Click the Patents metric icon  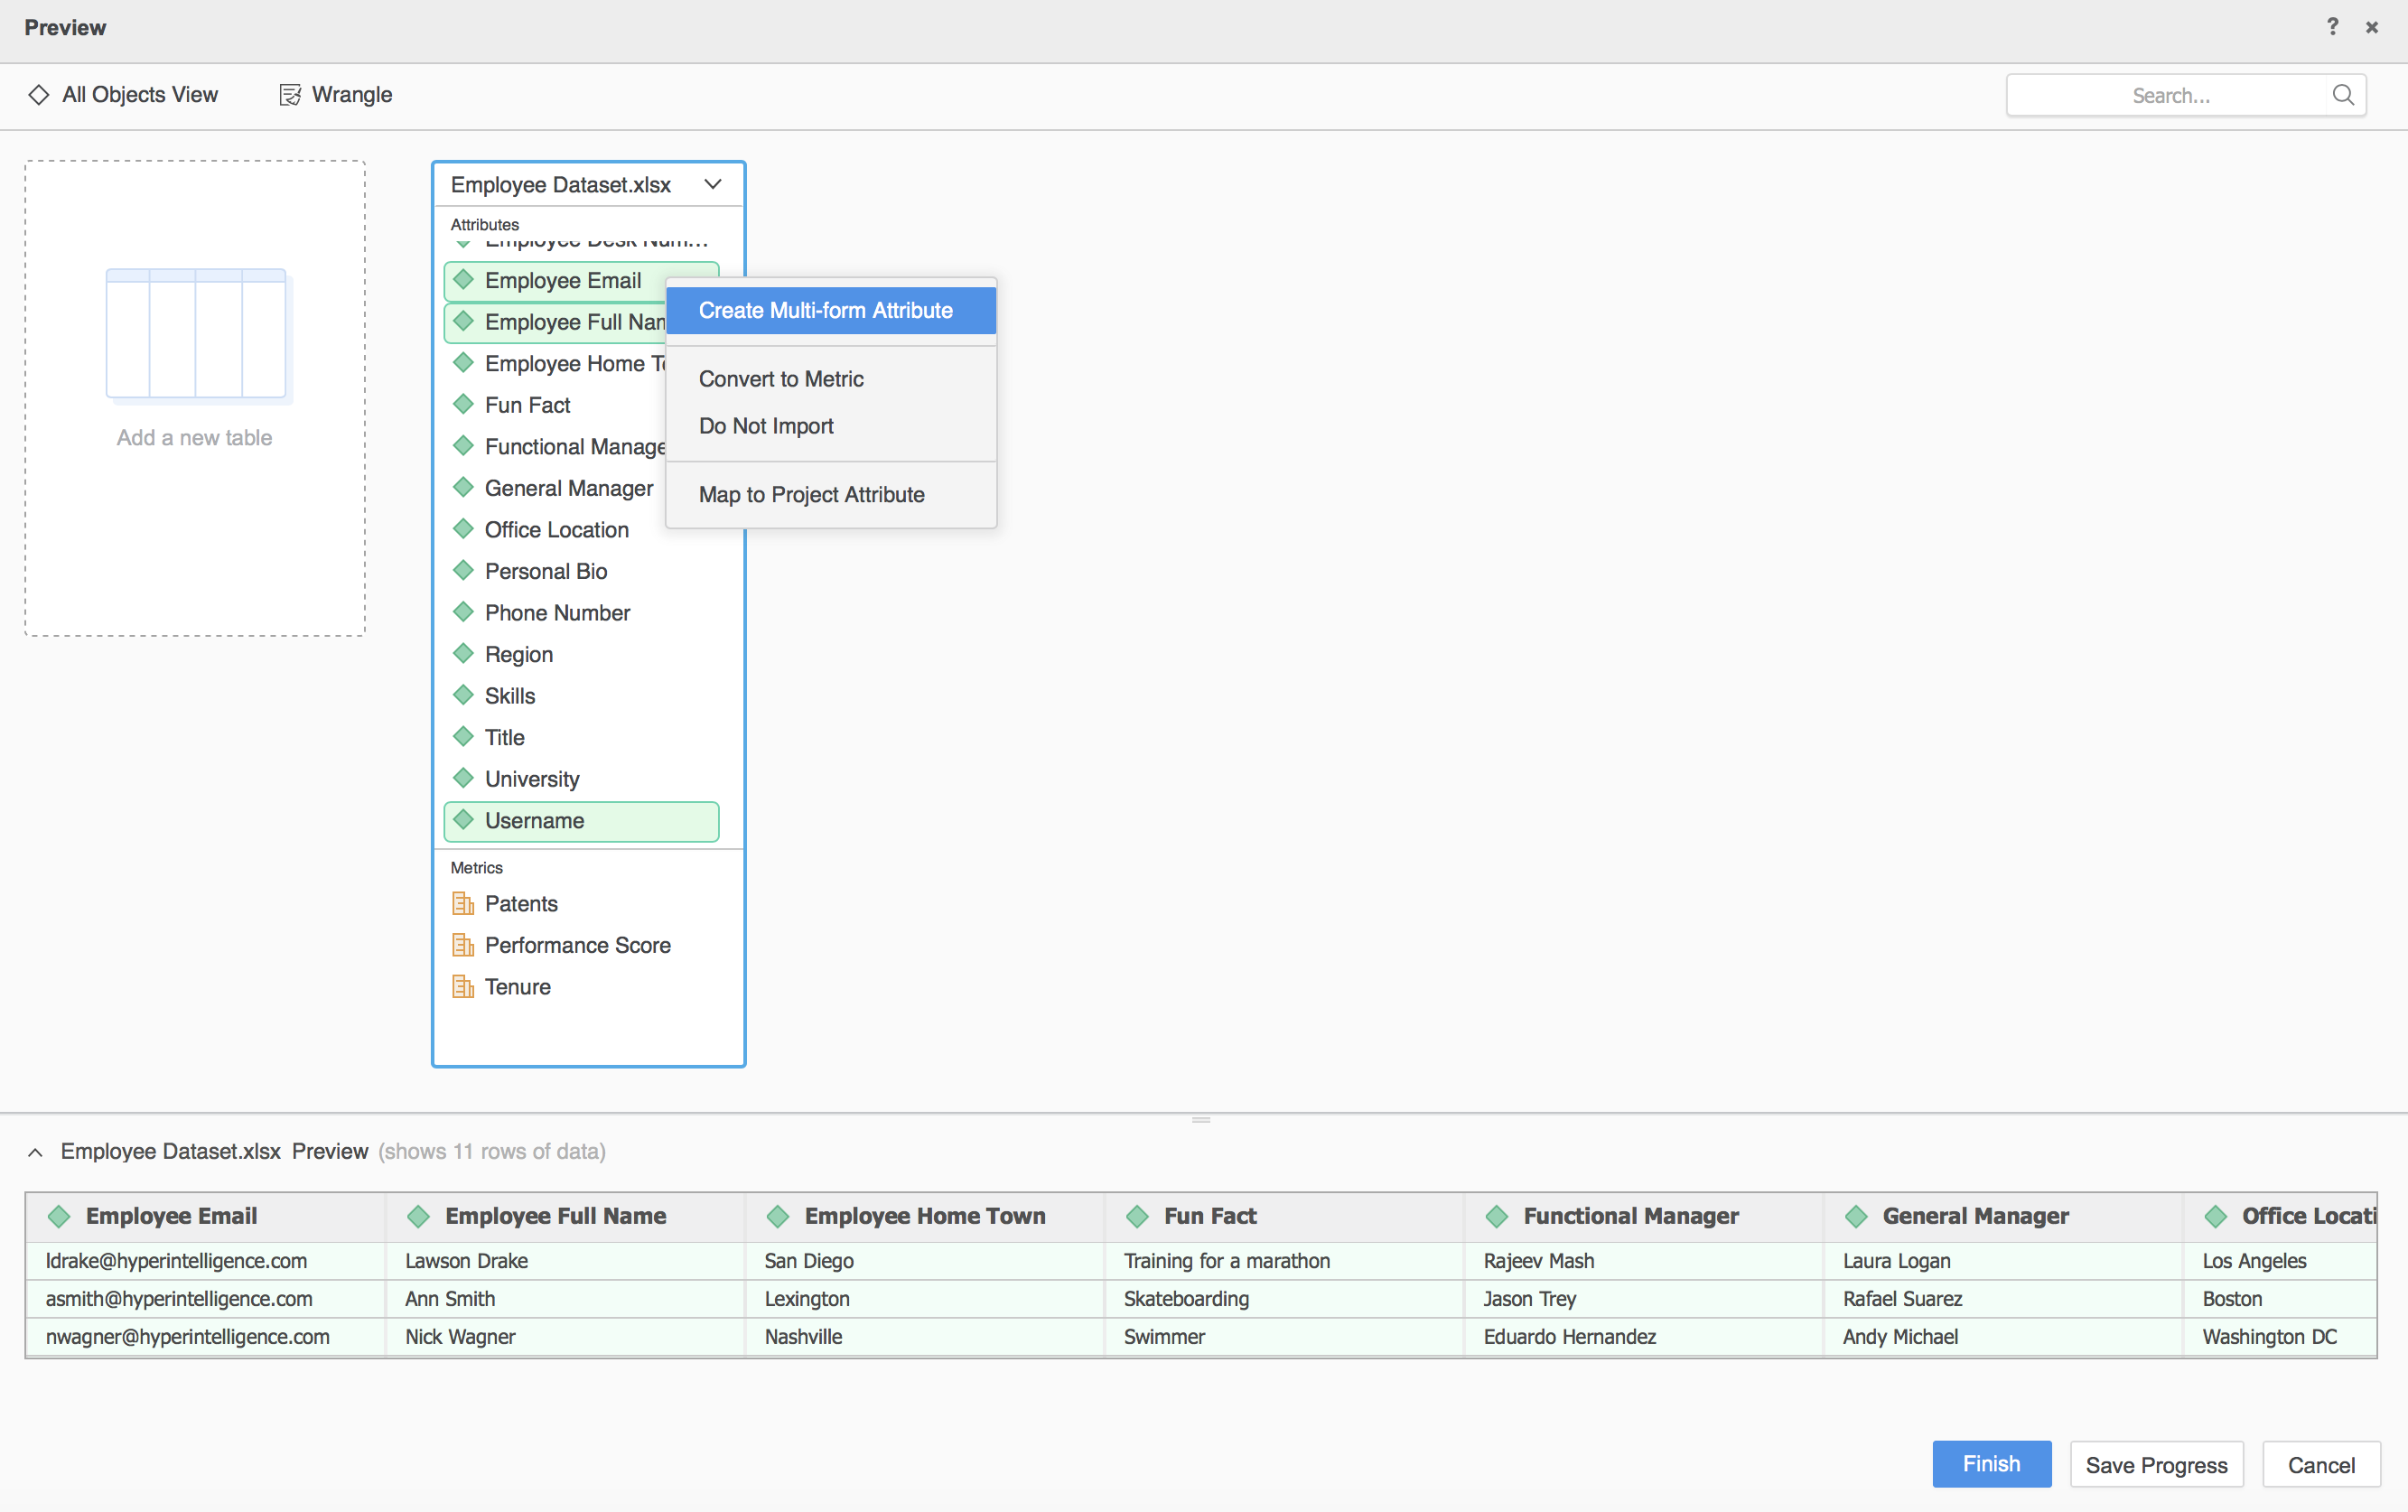[462, 903]
